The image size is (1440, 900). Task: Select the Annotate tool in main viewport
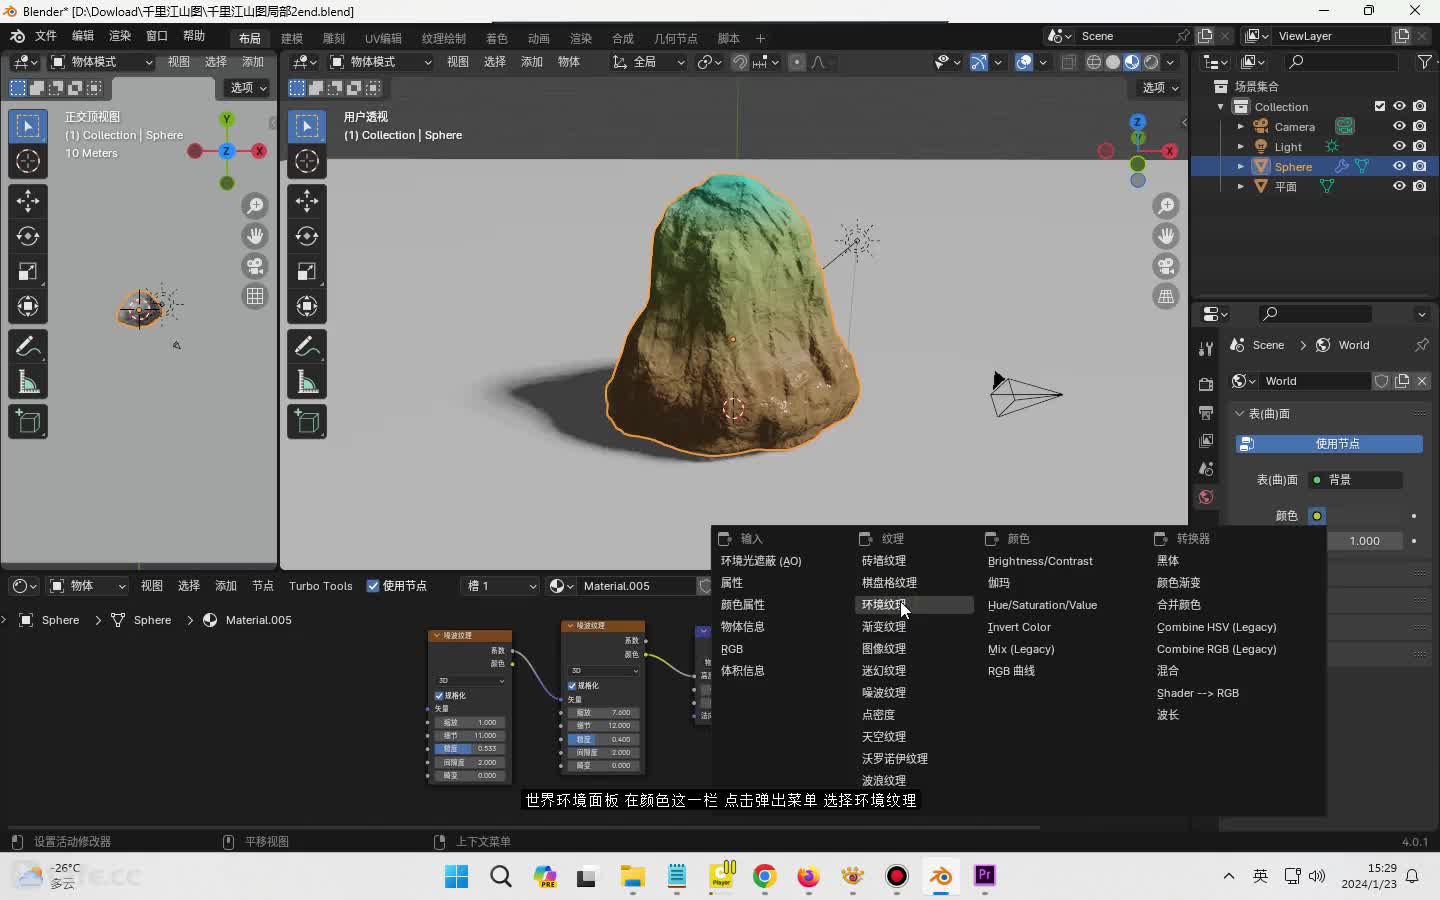tap(307, 347)
